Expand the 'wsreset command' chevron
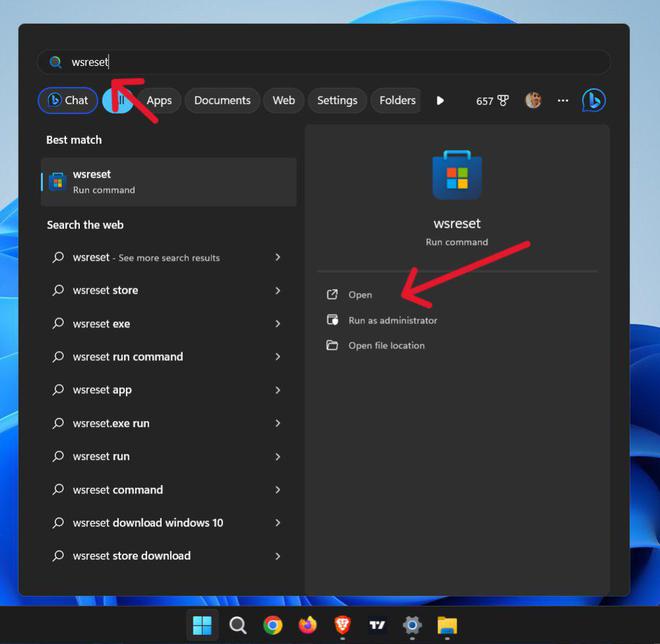 coord(277,490)
